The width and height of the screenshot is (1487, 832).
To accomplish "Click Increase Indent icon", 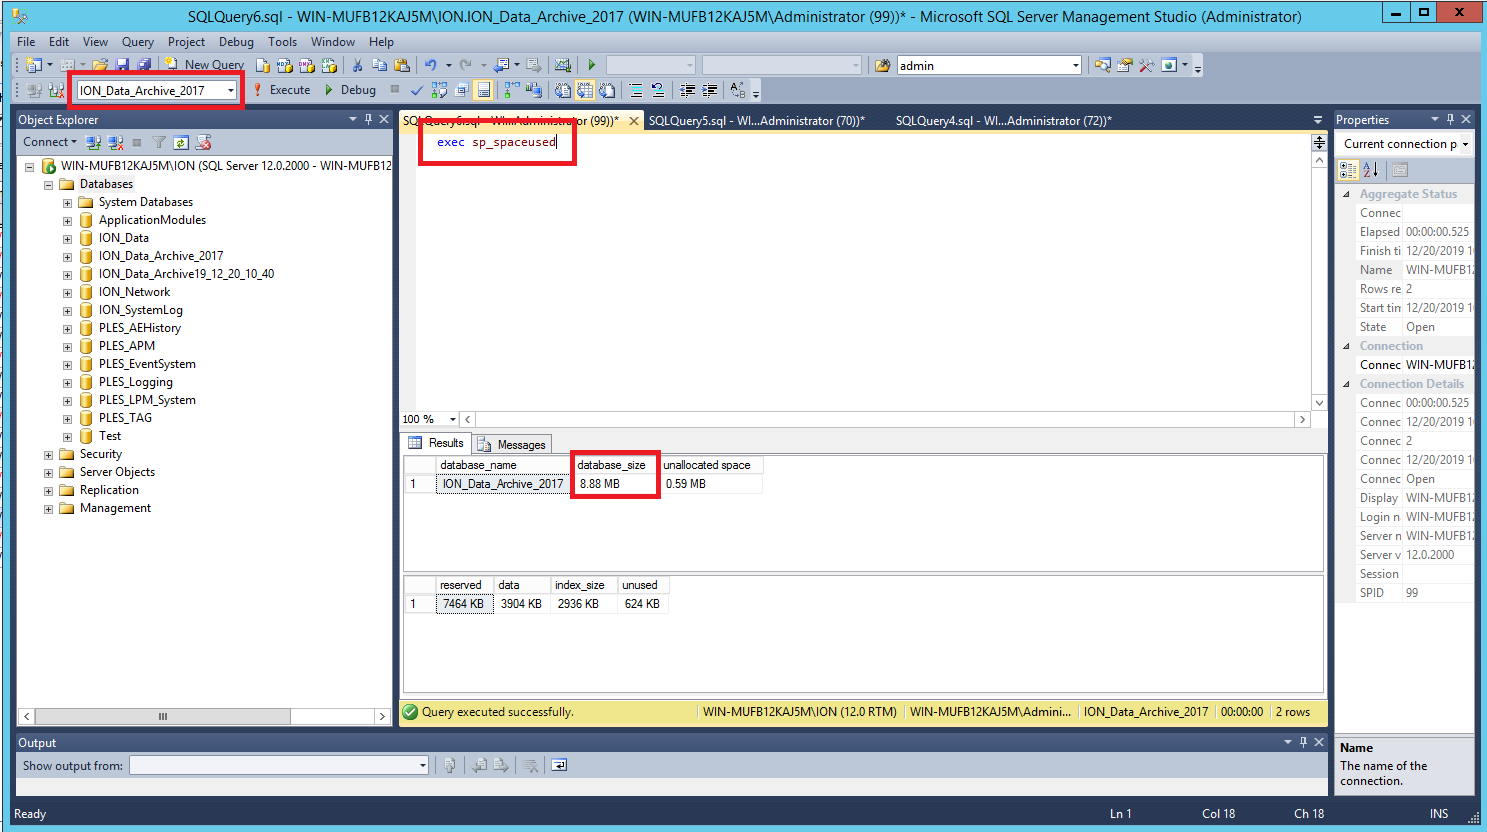I will click(x=710, y=90).
